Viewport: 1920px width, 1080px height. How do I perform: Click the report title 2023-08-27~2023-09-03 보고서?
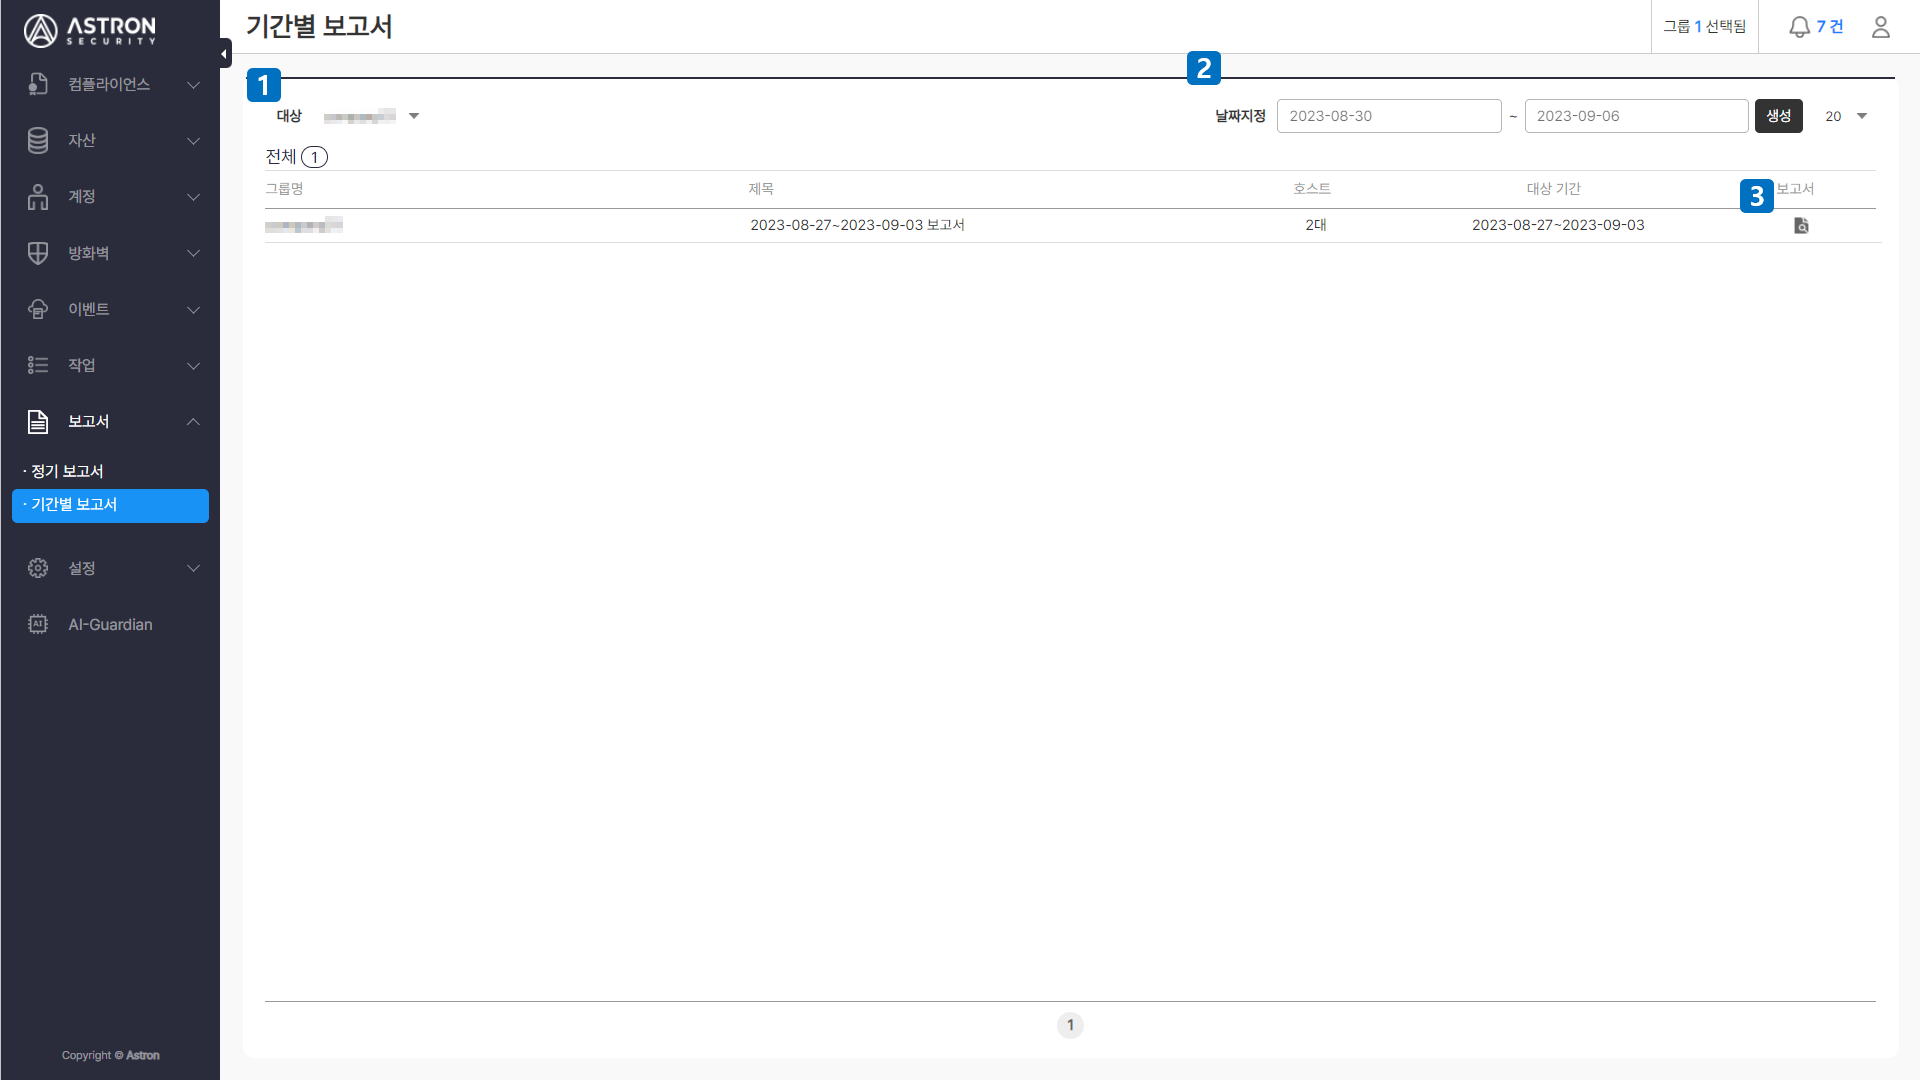click(x=857, y=225)
